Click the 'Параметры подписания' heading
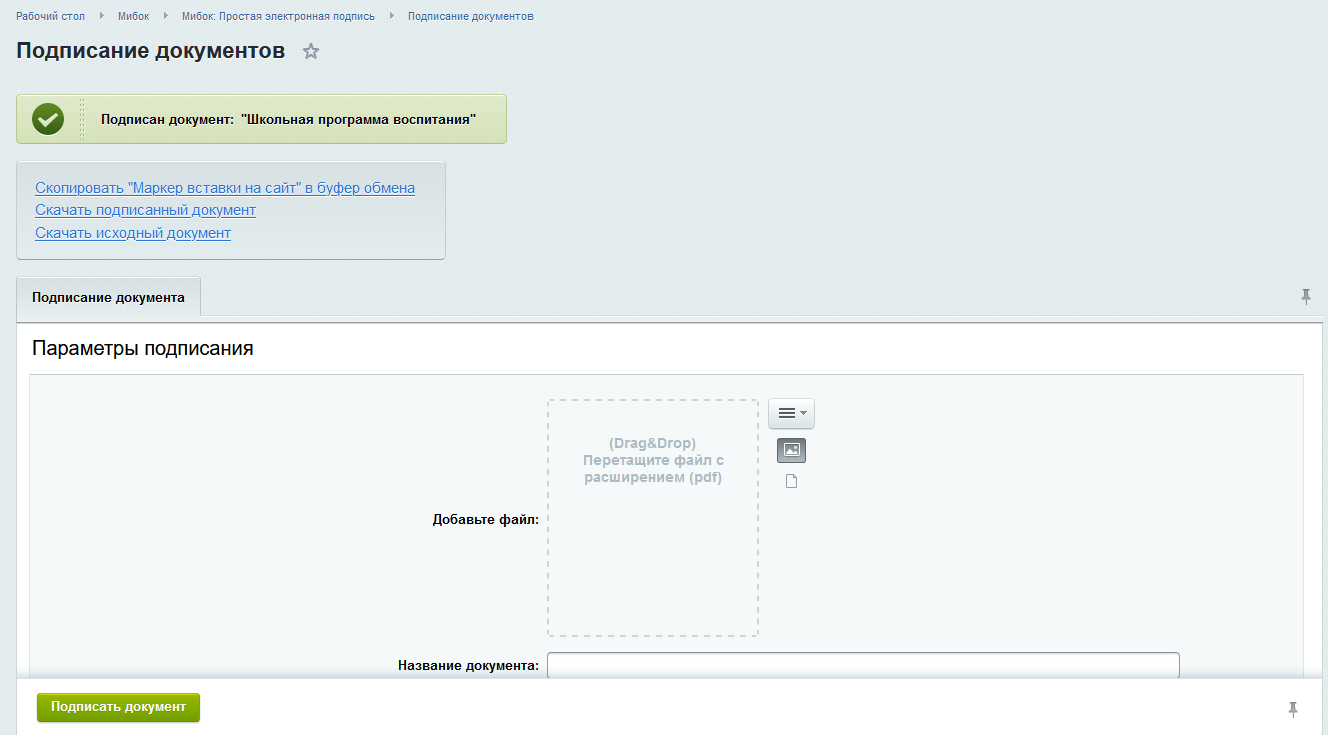Screen dimensions: 1328x735 pyautogui.click(x=143, y=349)
